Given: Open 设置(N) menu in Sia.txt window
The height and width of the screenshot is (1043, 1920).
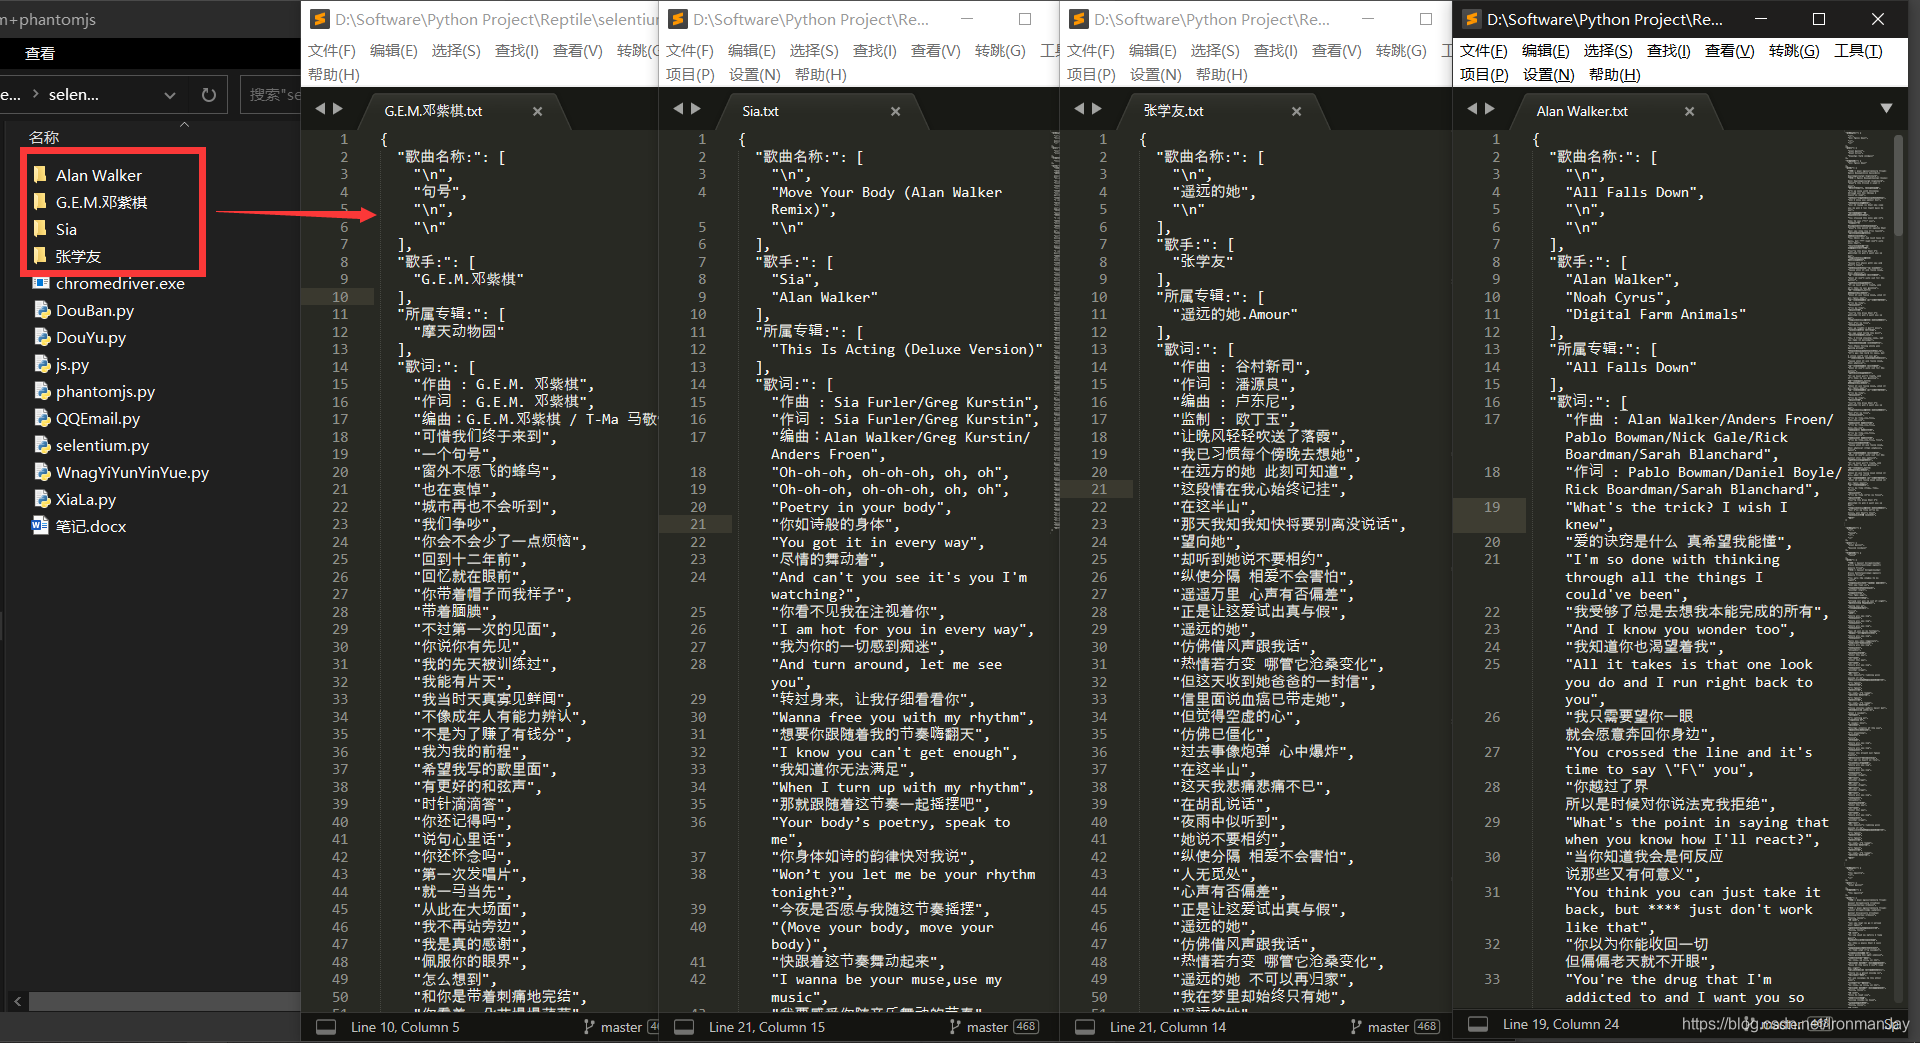Looking at the screenshot, I should [x=754, y=75].
